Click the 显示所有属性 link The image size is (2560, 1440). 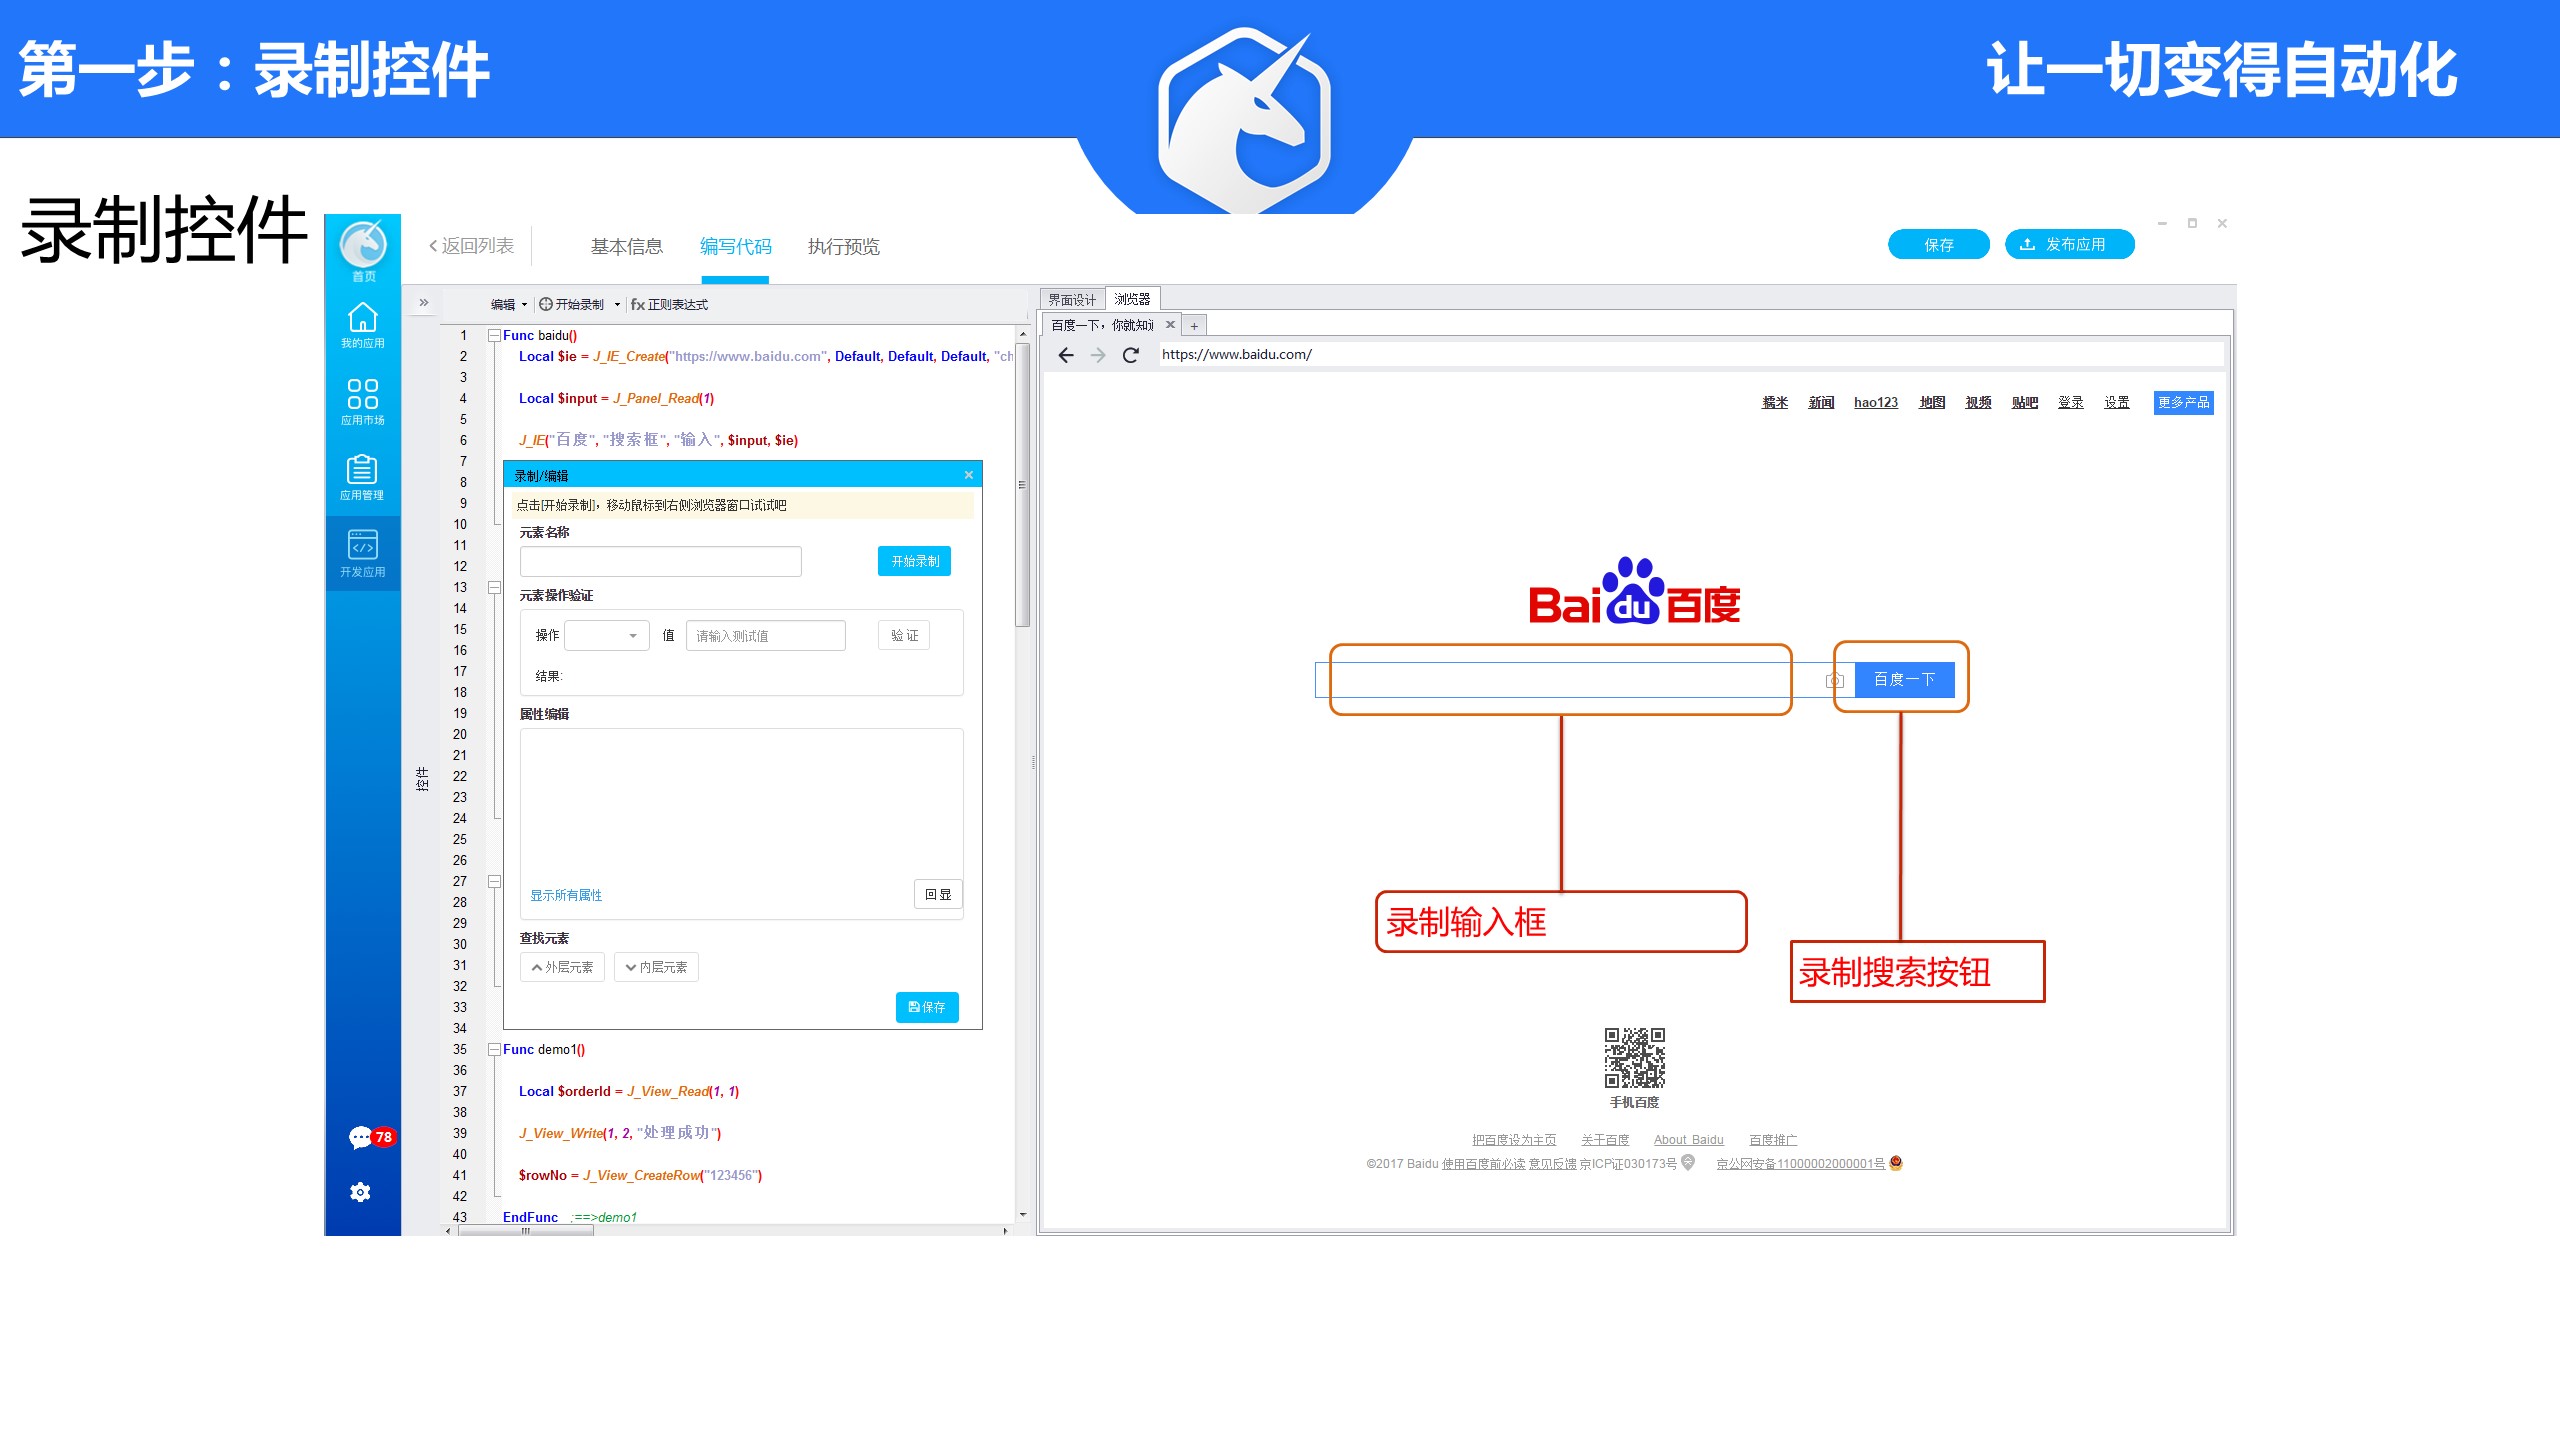[566, 895]
